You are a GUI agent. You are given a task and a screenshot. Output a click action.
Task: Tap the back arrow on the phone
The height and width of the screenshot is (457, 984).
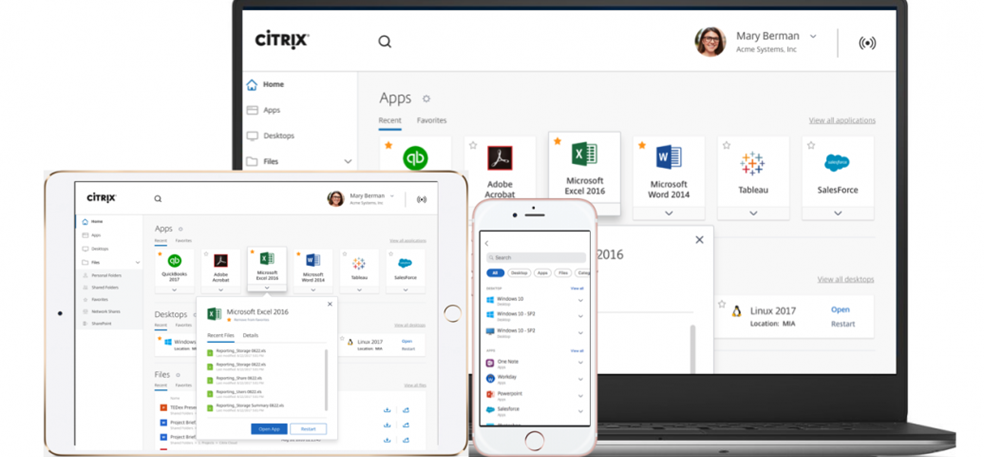coord(487,244)
